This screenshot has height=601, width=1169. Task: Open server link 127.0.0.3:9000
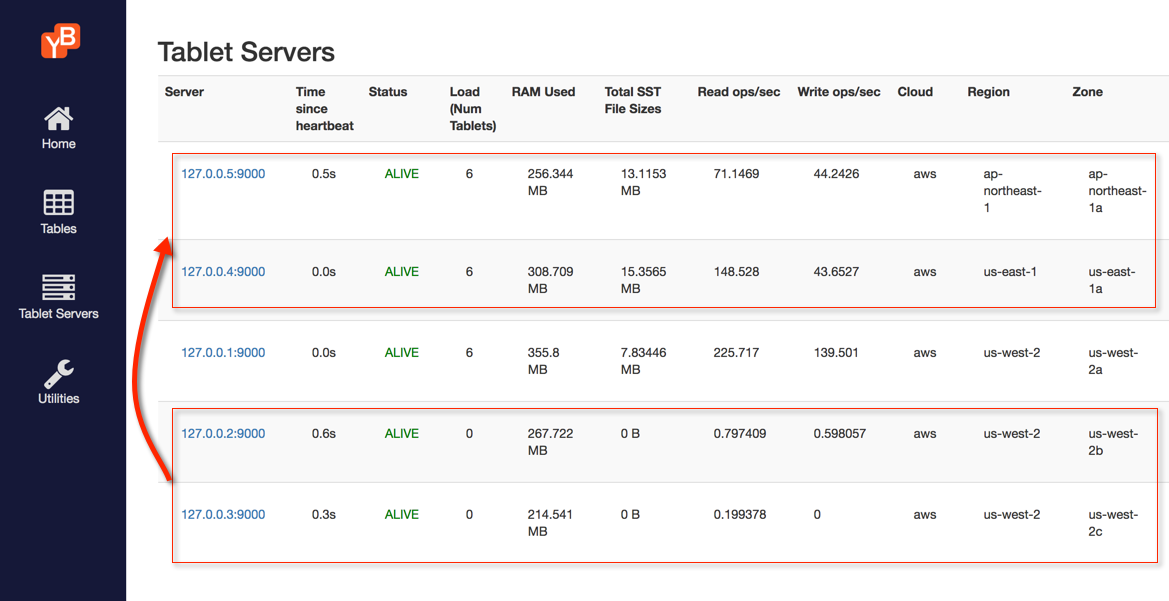click(x=223, y=515)
